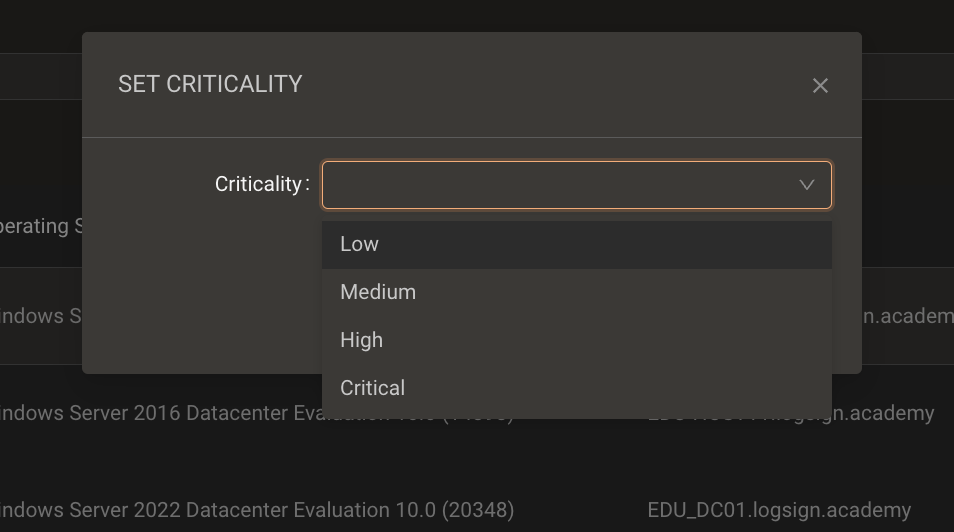Select Critical from the criticality list

[577, 388]
